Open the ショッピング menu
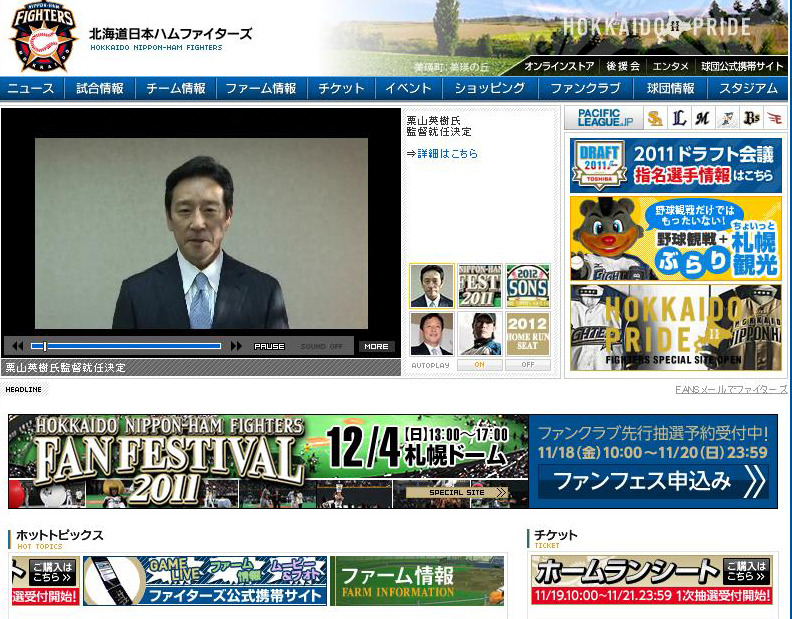Image resolution: width=792 pixels, height=619 pixels. (490, 88)
